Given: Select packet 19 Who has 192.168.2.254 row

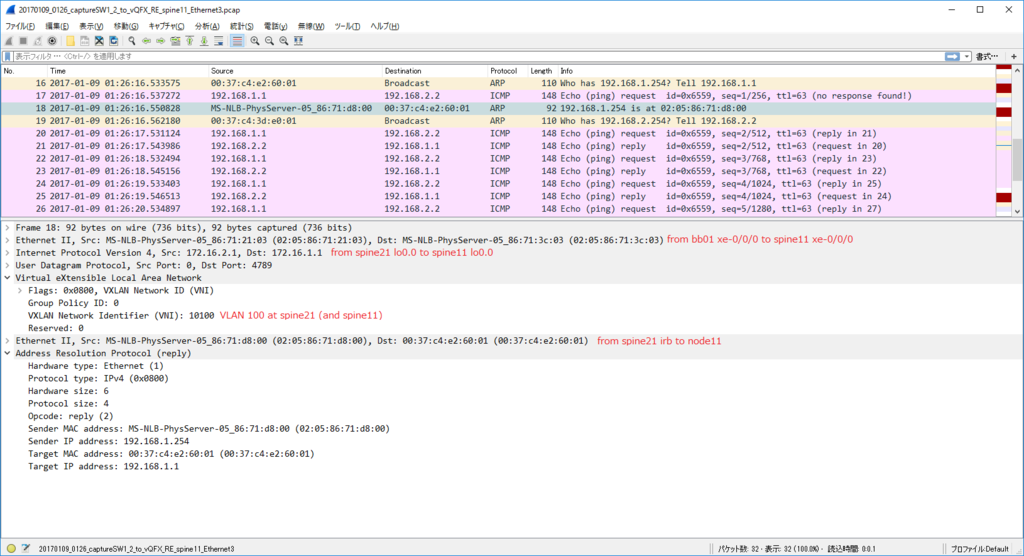Looking at the screenshot, I should click(x=498, y=121).
